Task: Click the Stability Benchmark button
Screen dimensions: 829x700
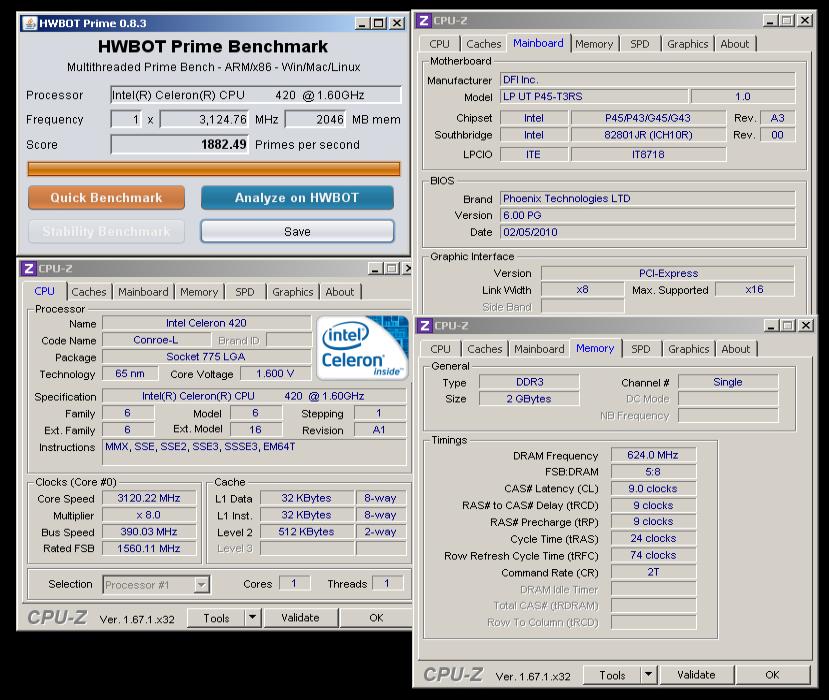Action: (x=106, y=232)
